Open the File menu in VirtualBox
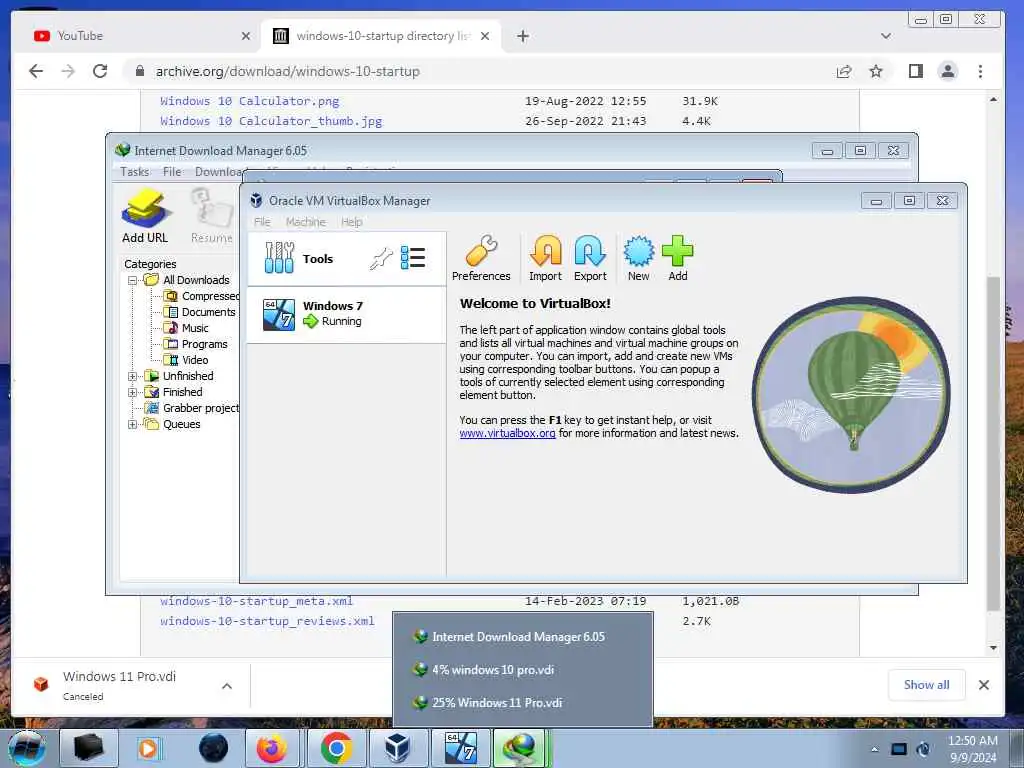 point(262,222)
